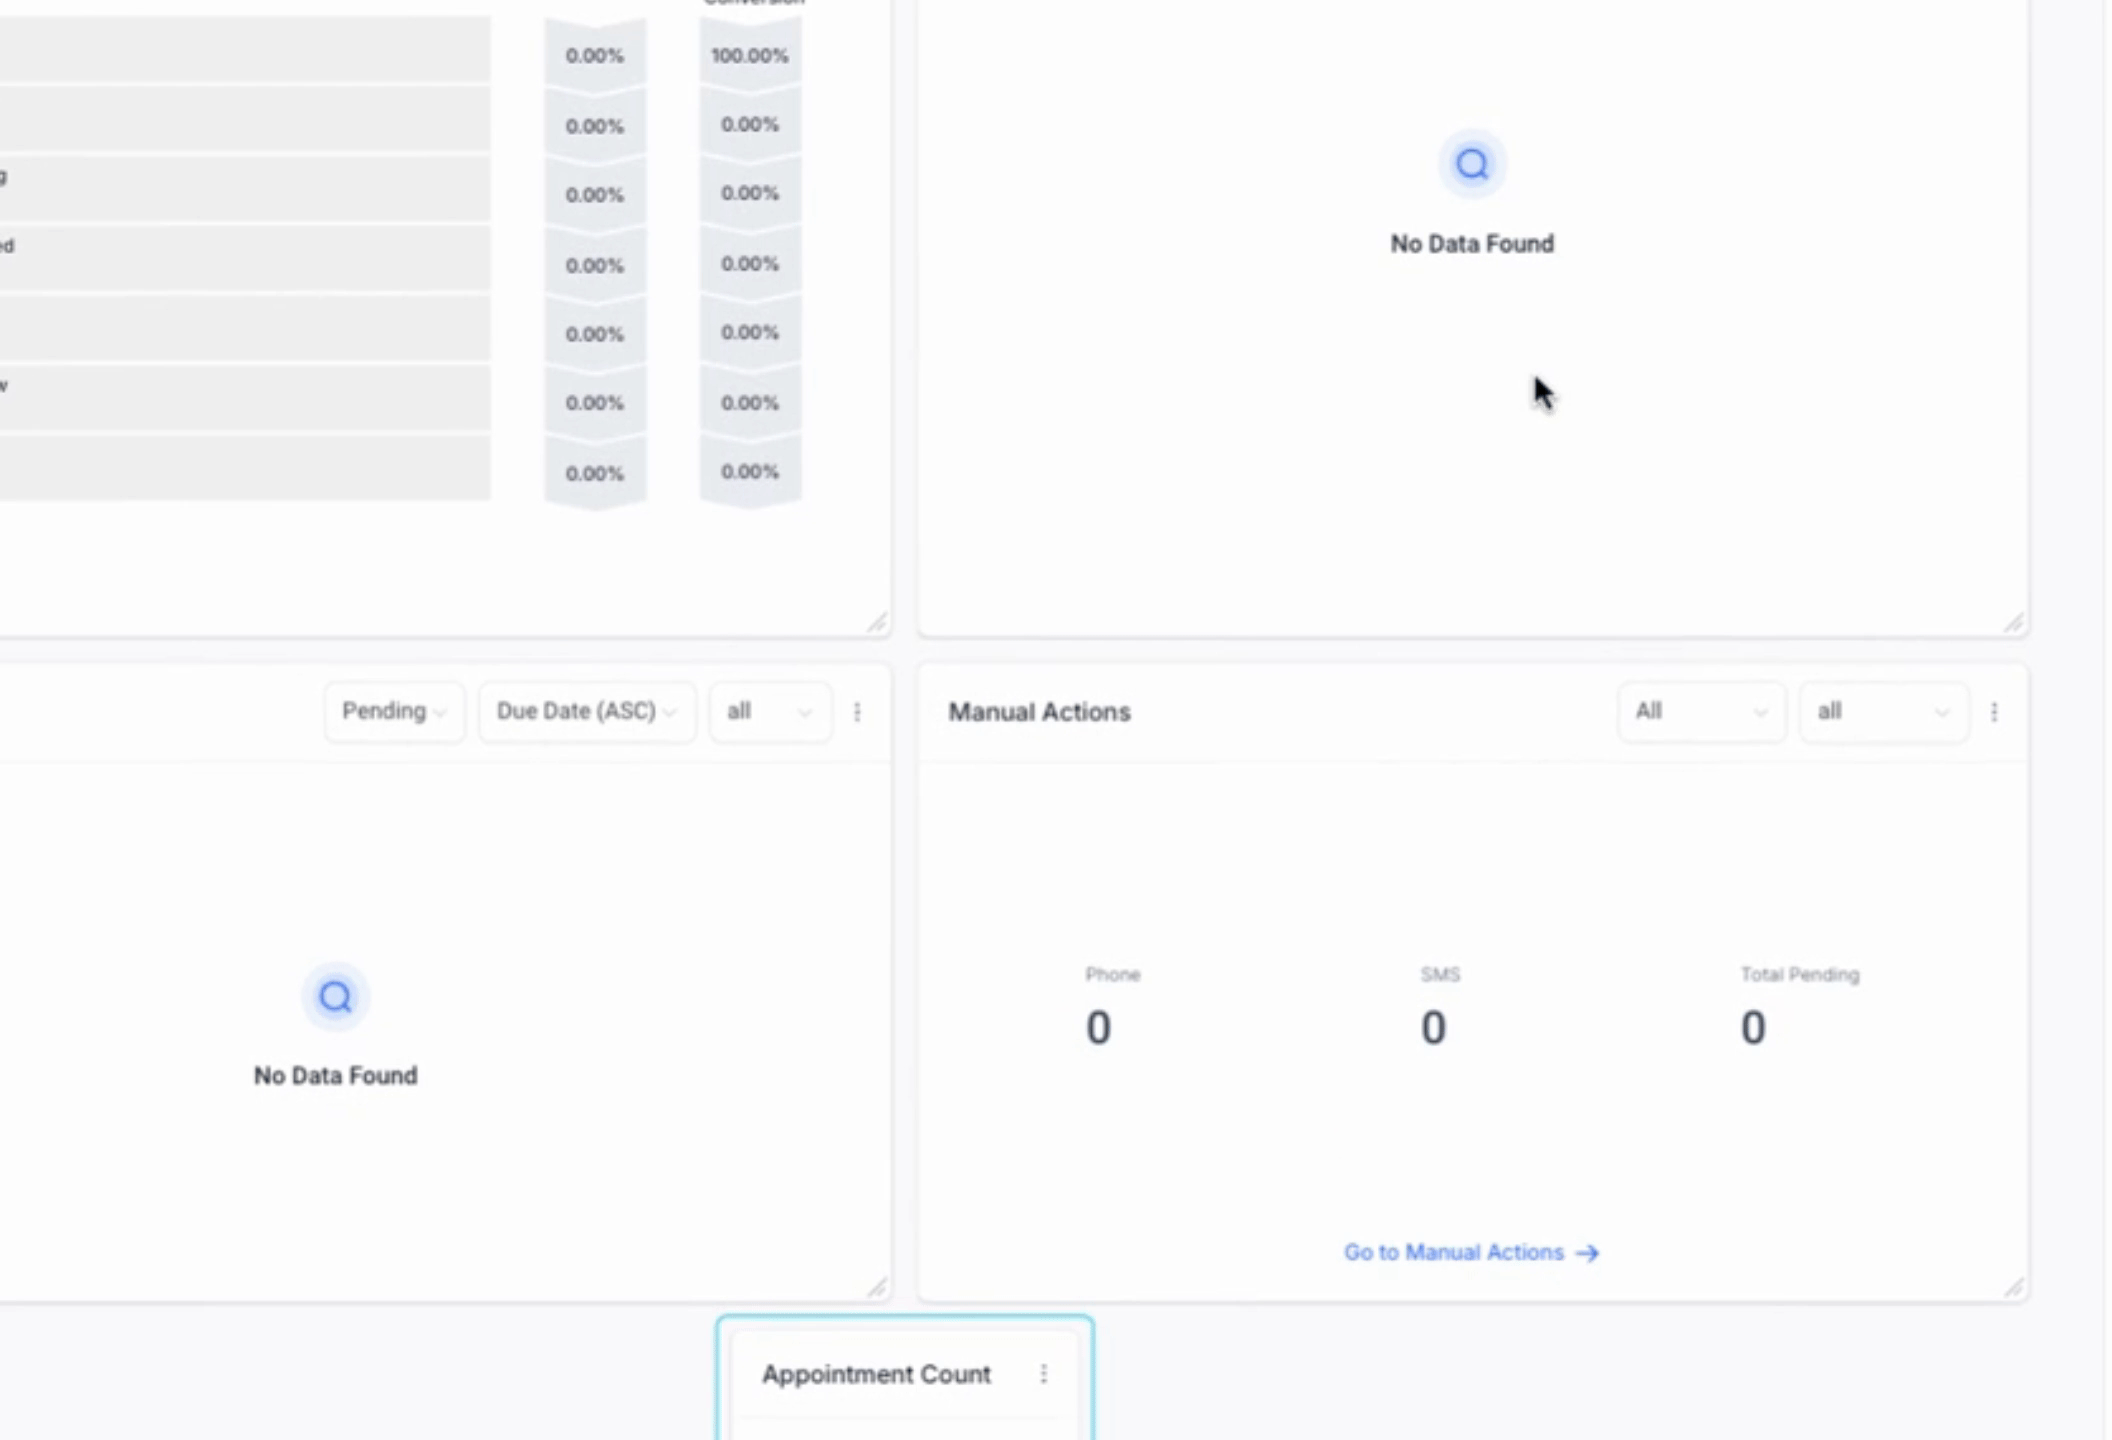Grab the resize handle of tasks widget
The width and height of the screenshot is (2112, 1440).
click(877, 1287)
